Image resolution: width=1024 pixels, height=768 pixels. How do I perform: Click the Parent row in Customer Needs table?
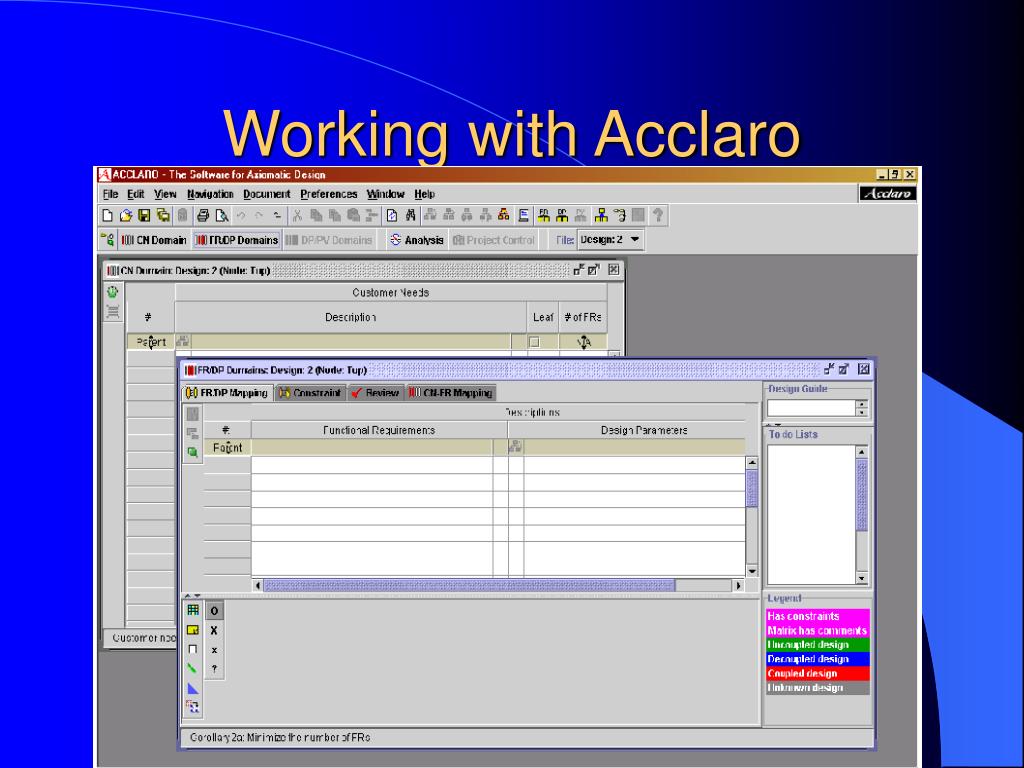(367, 342)
